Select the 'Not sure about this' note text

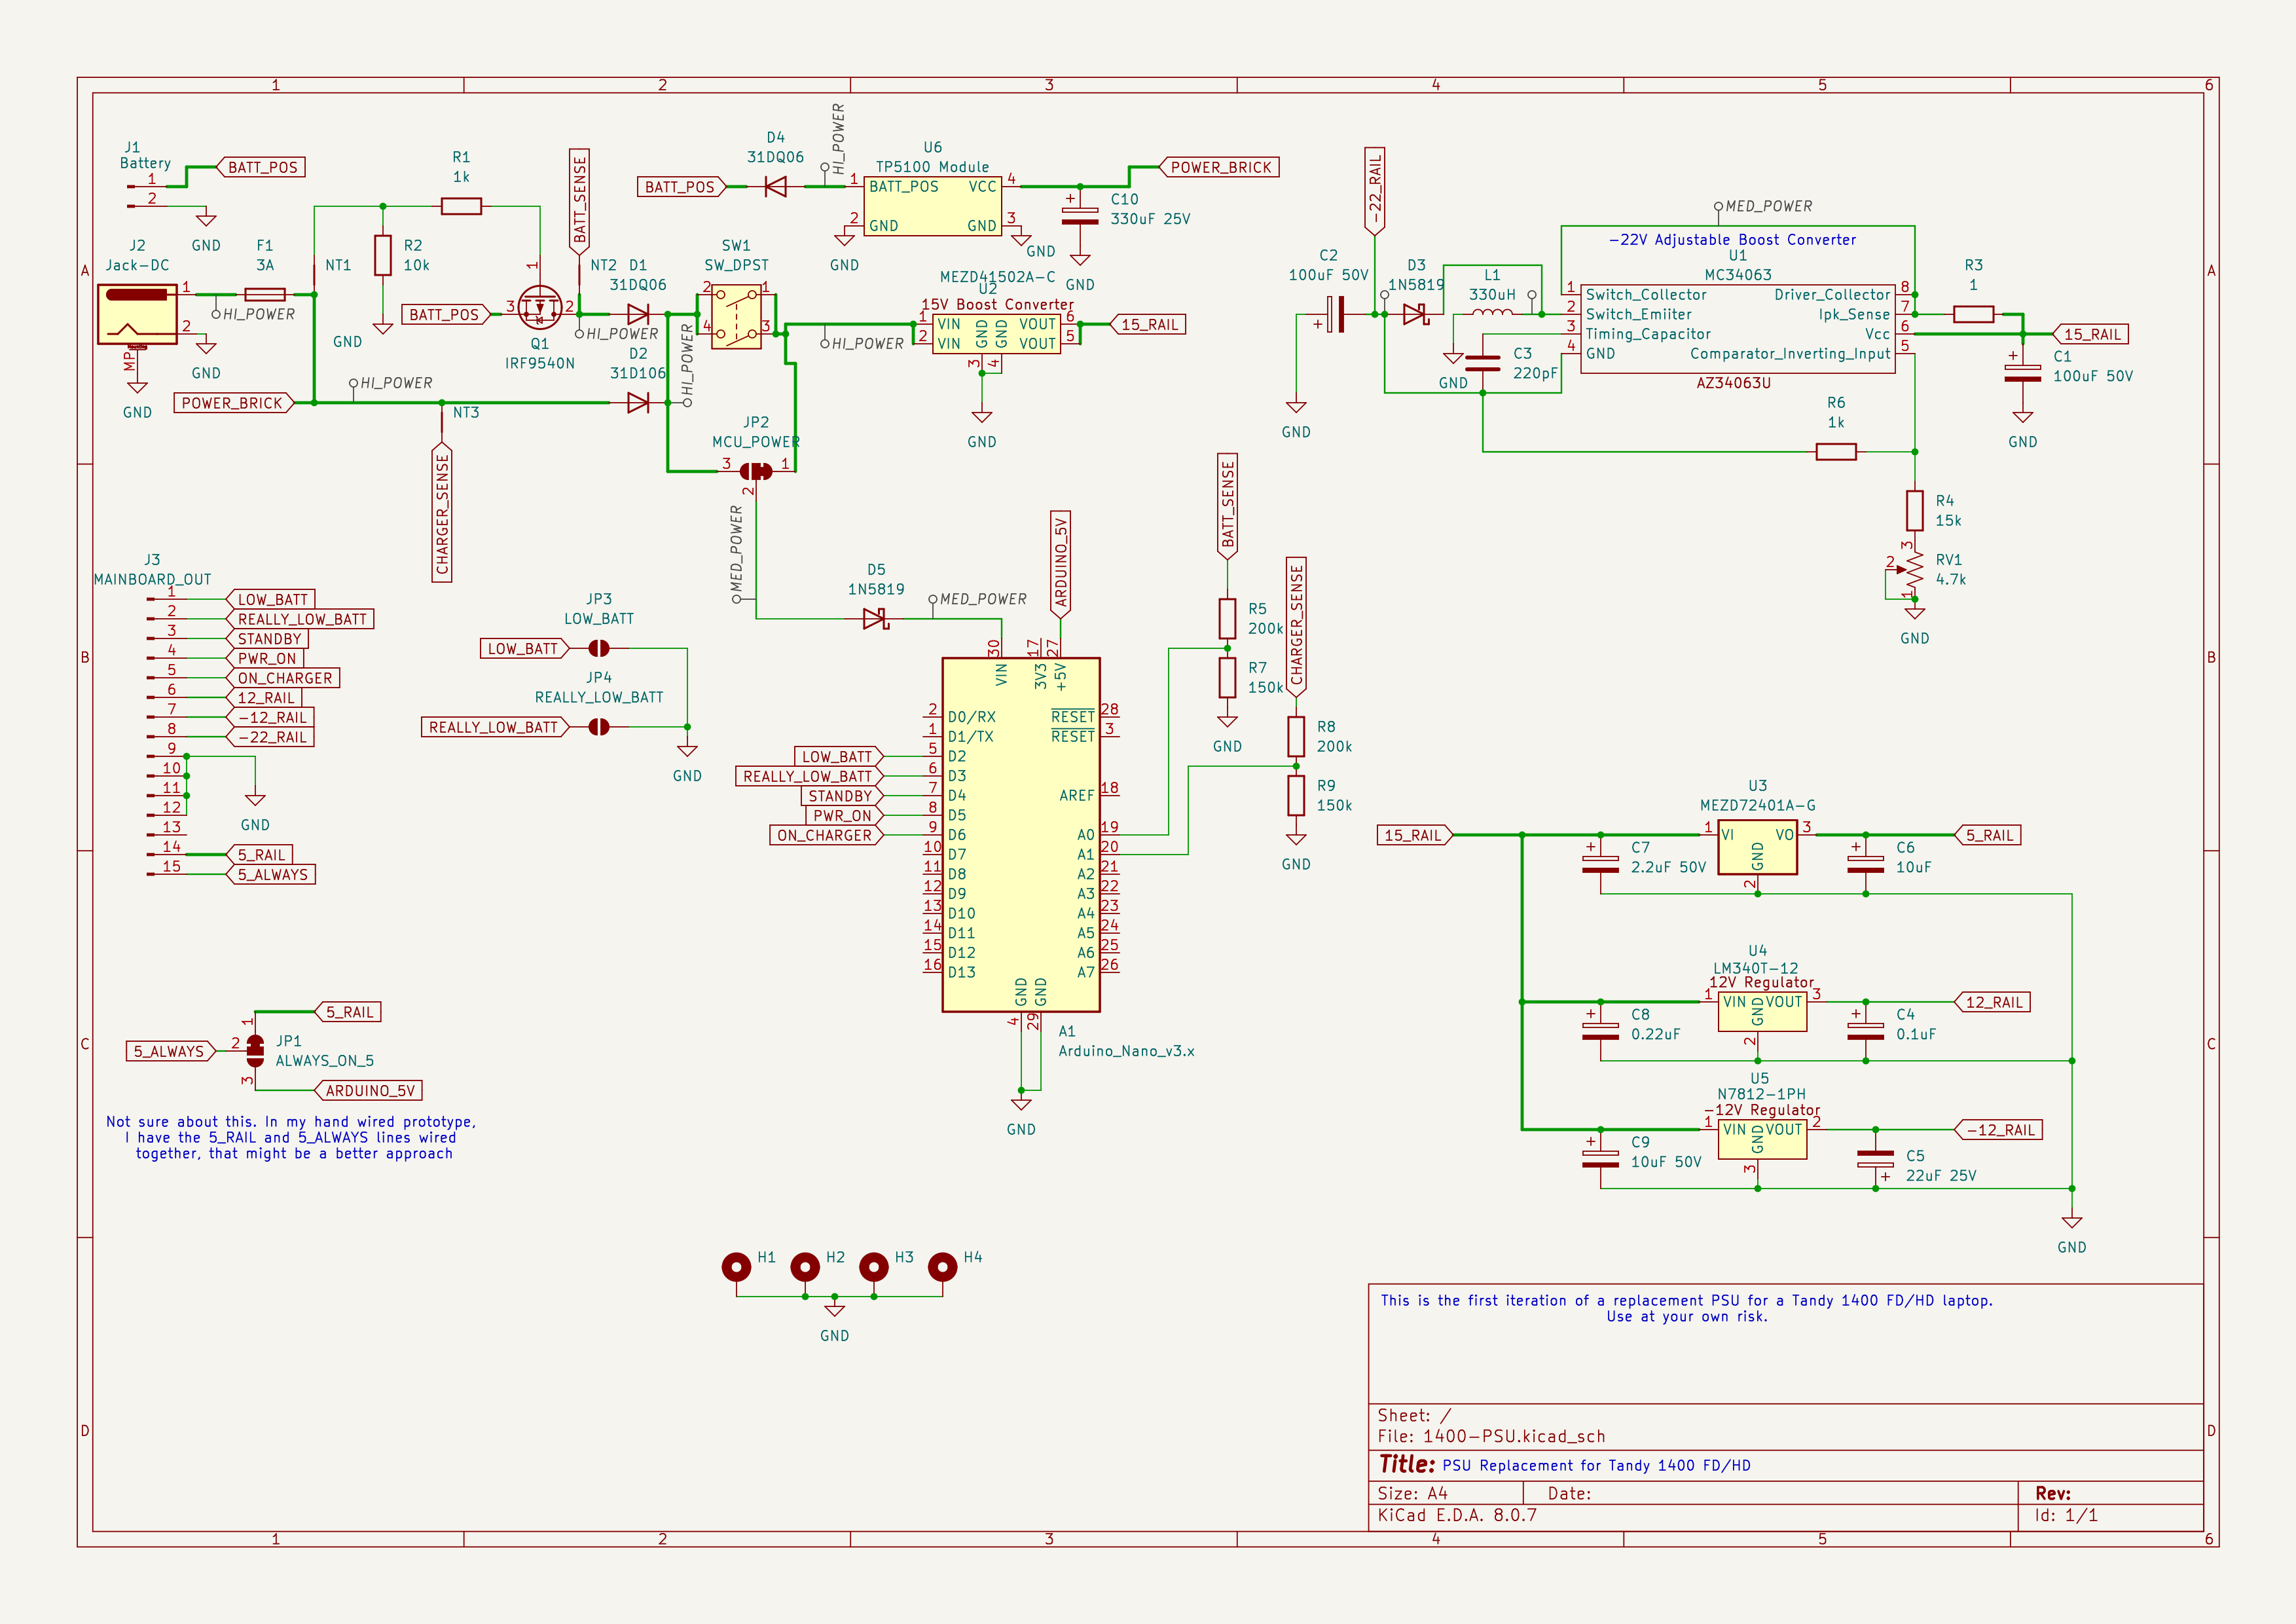tap(292, 1137)
